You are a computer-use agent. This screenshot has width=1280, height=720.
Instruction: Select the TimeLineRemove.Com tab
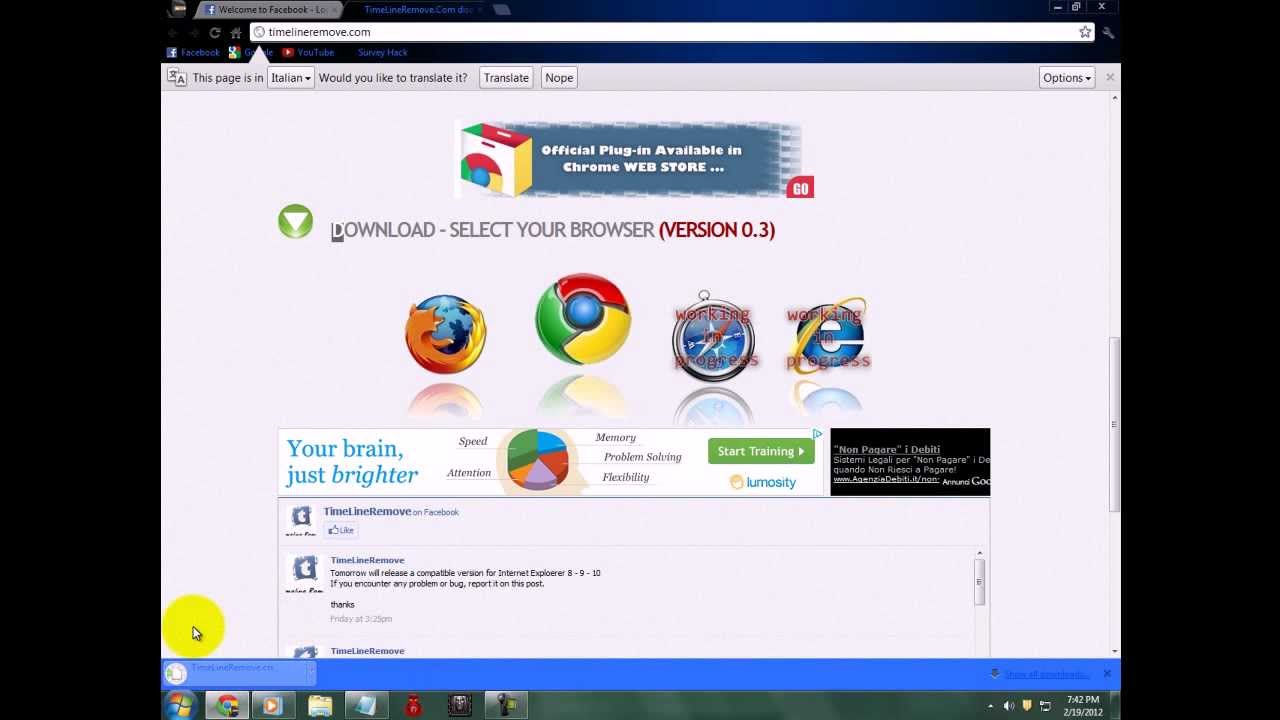click(x=417, y=9)
